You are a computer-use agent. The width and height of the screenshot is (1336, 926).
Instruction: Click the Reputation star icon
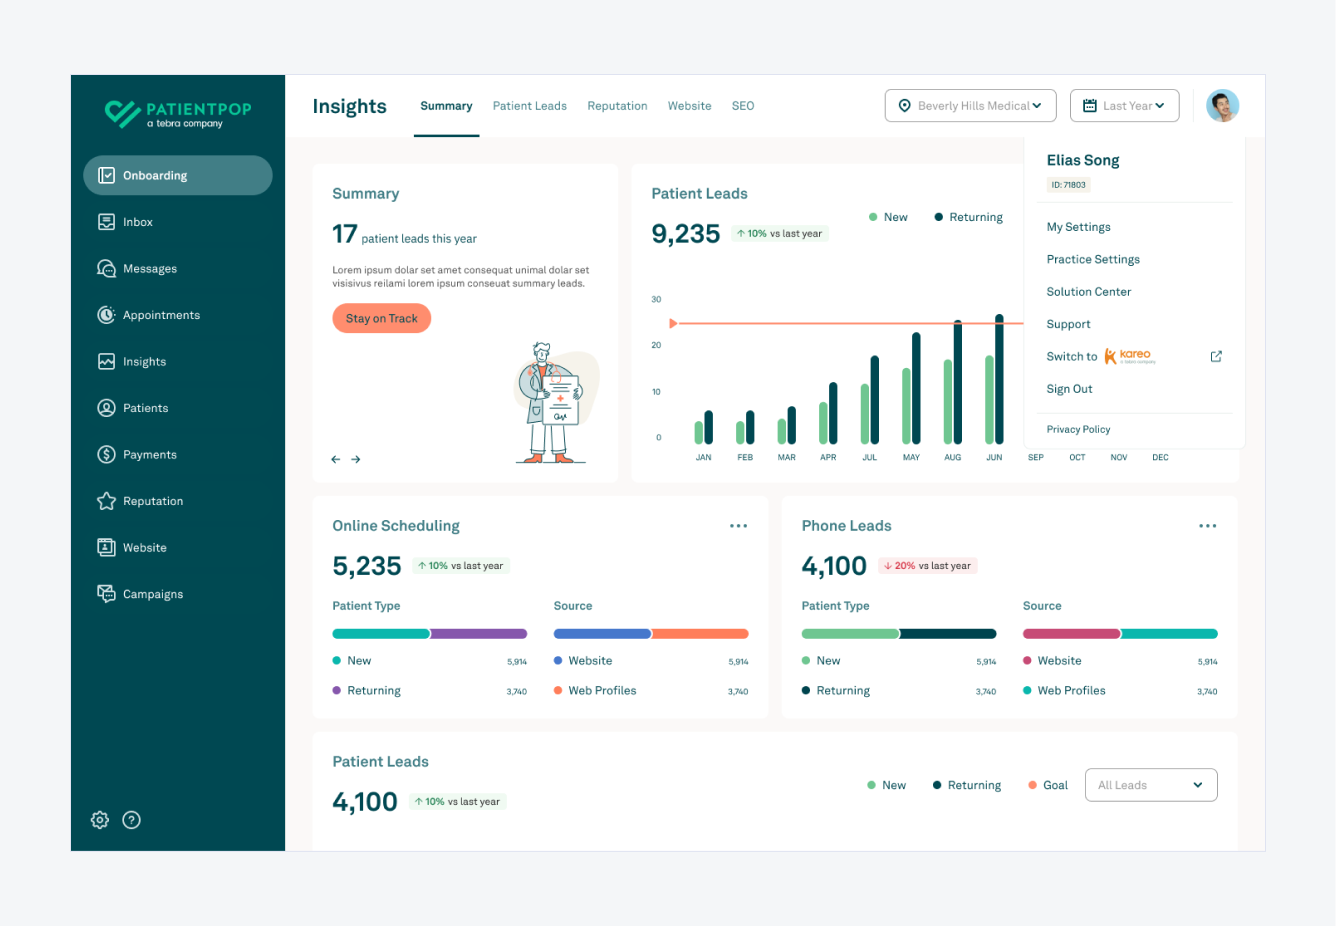[x=106, y=501]
